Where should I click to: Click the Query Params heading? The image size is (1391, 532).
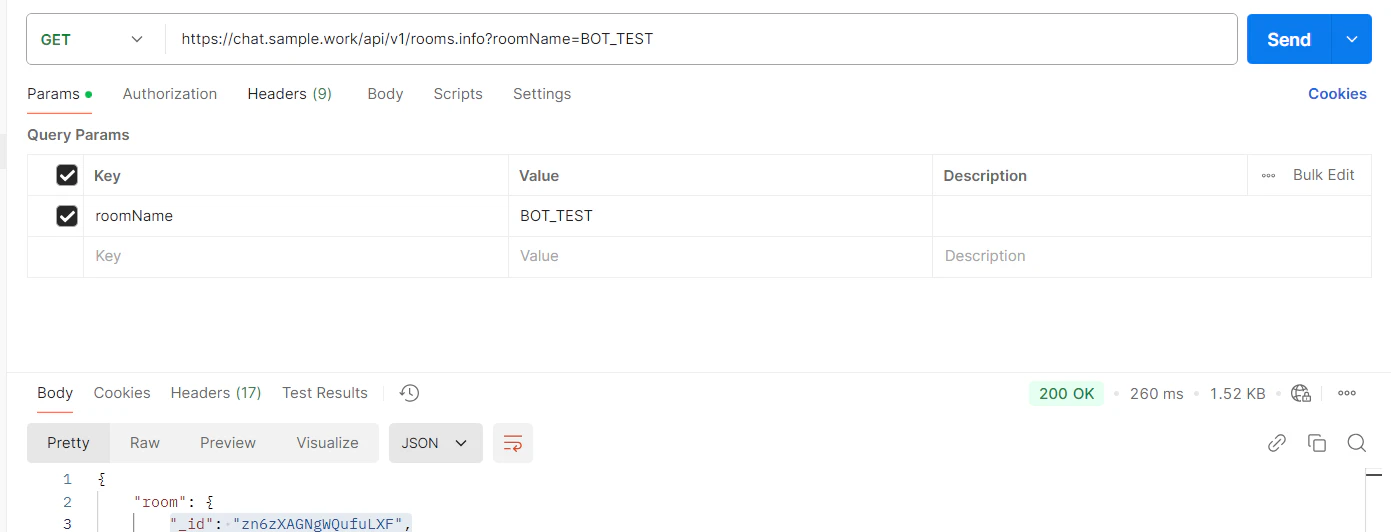(x=78, y=135)
